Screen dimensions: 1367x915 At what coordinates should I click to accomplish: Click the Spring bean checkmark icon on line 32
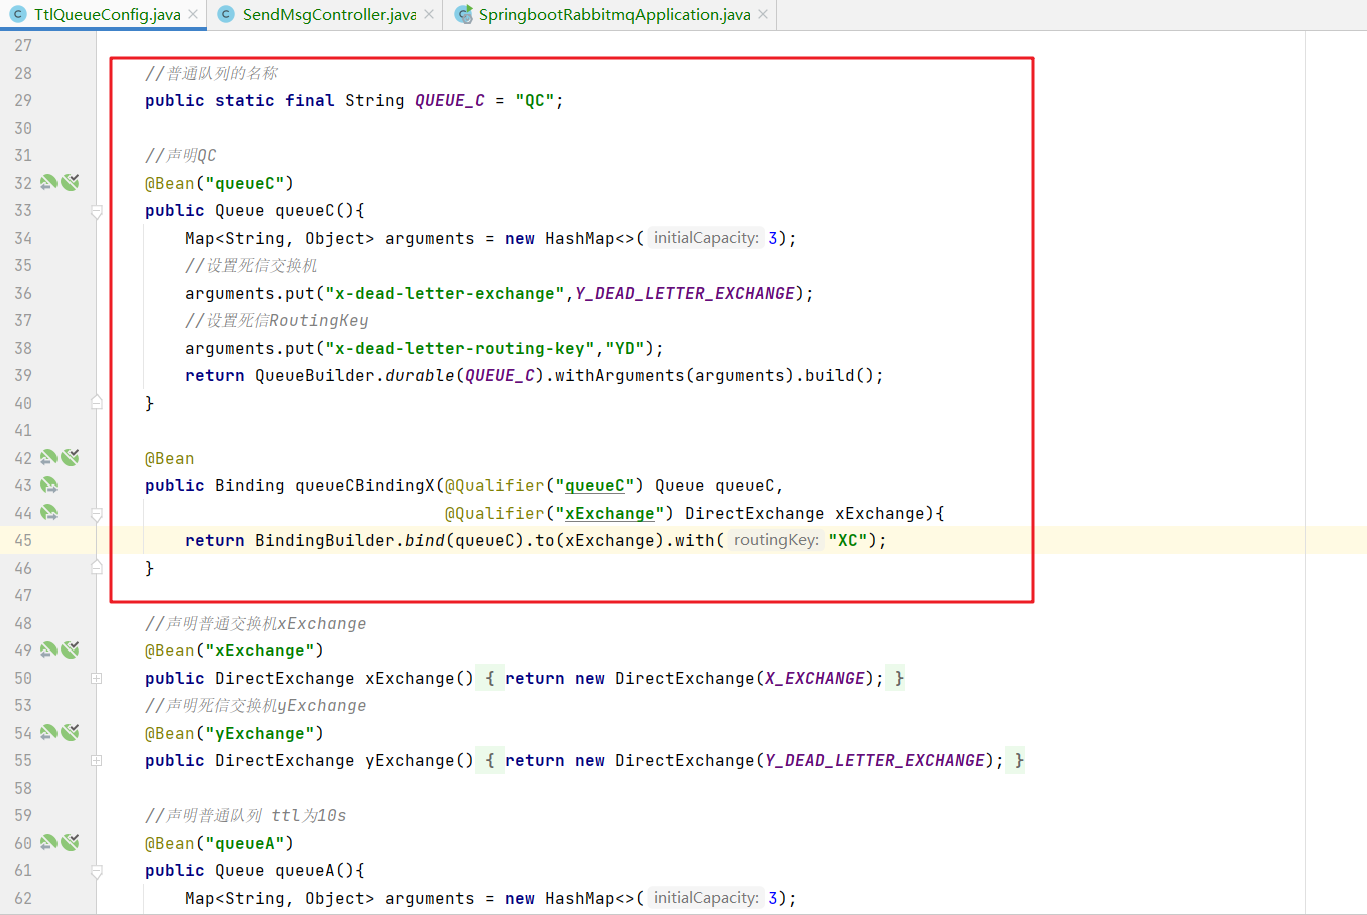[70, 183]
